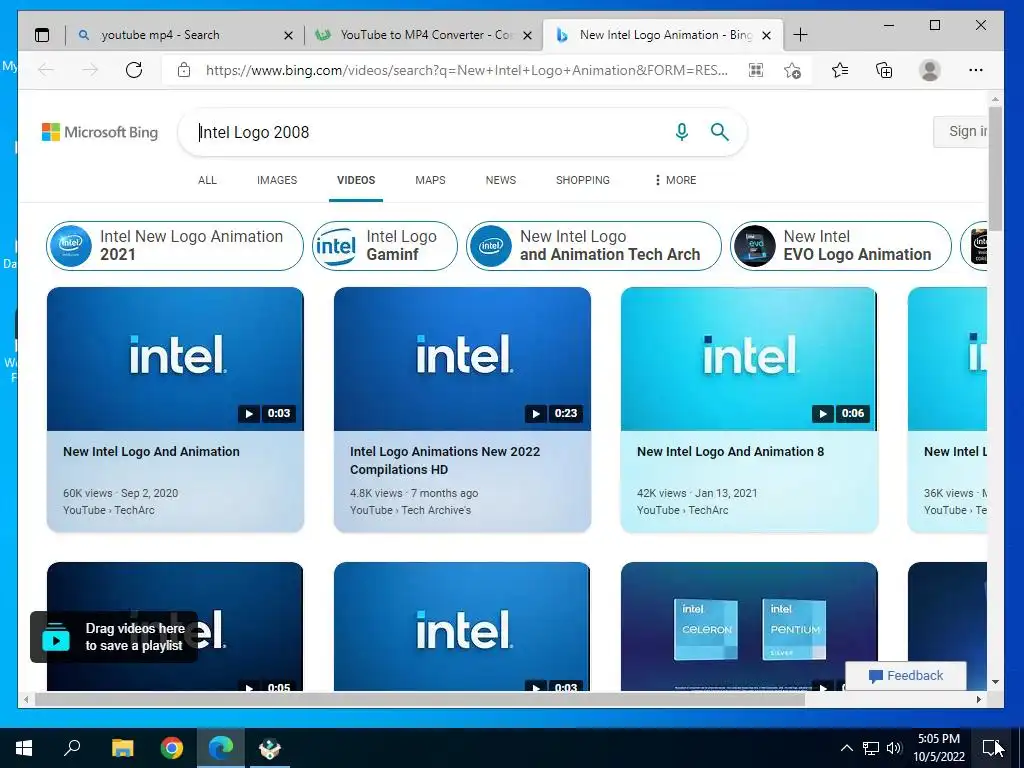1024x768 pixels.
Task: Click title New Intel Logo And Animation
Action: coord(152,451)
